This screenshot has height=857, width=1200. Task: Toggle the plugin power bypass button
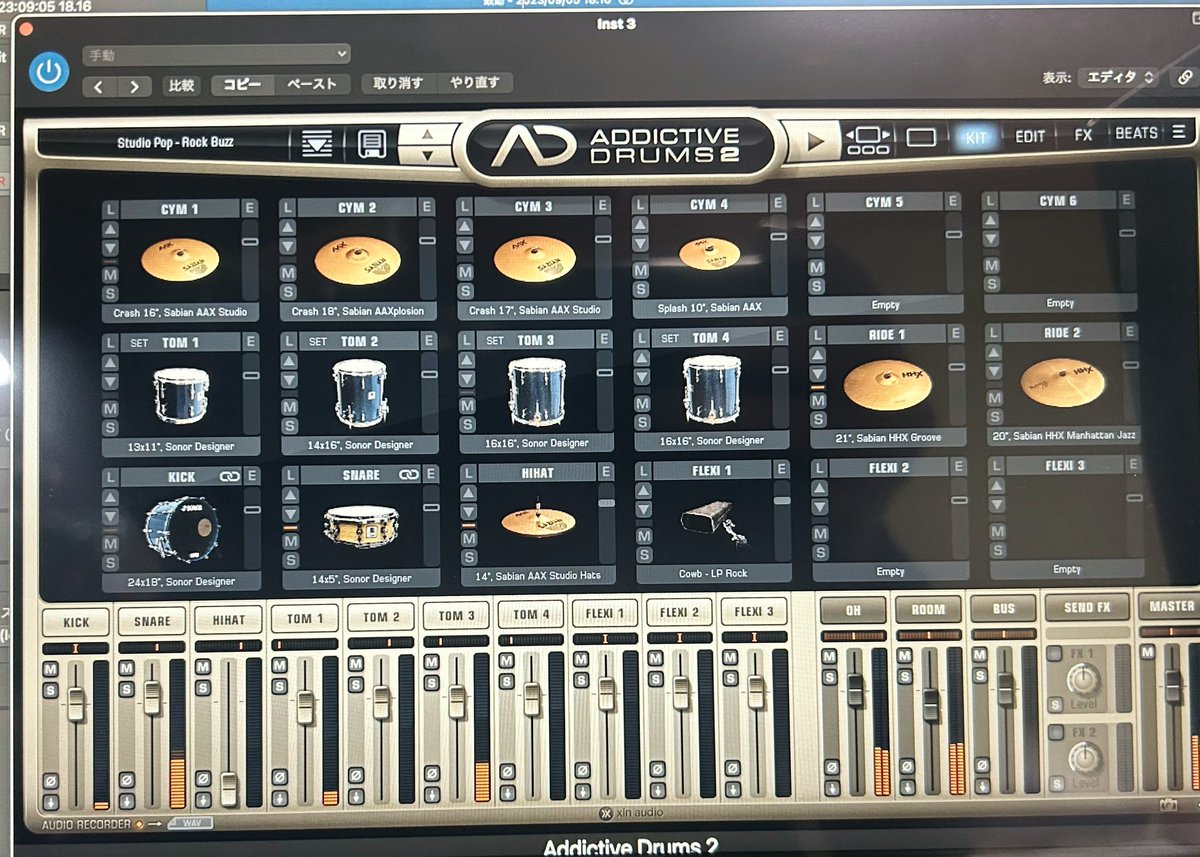[x=48, y=72]
